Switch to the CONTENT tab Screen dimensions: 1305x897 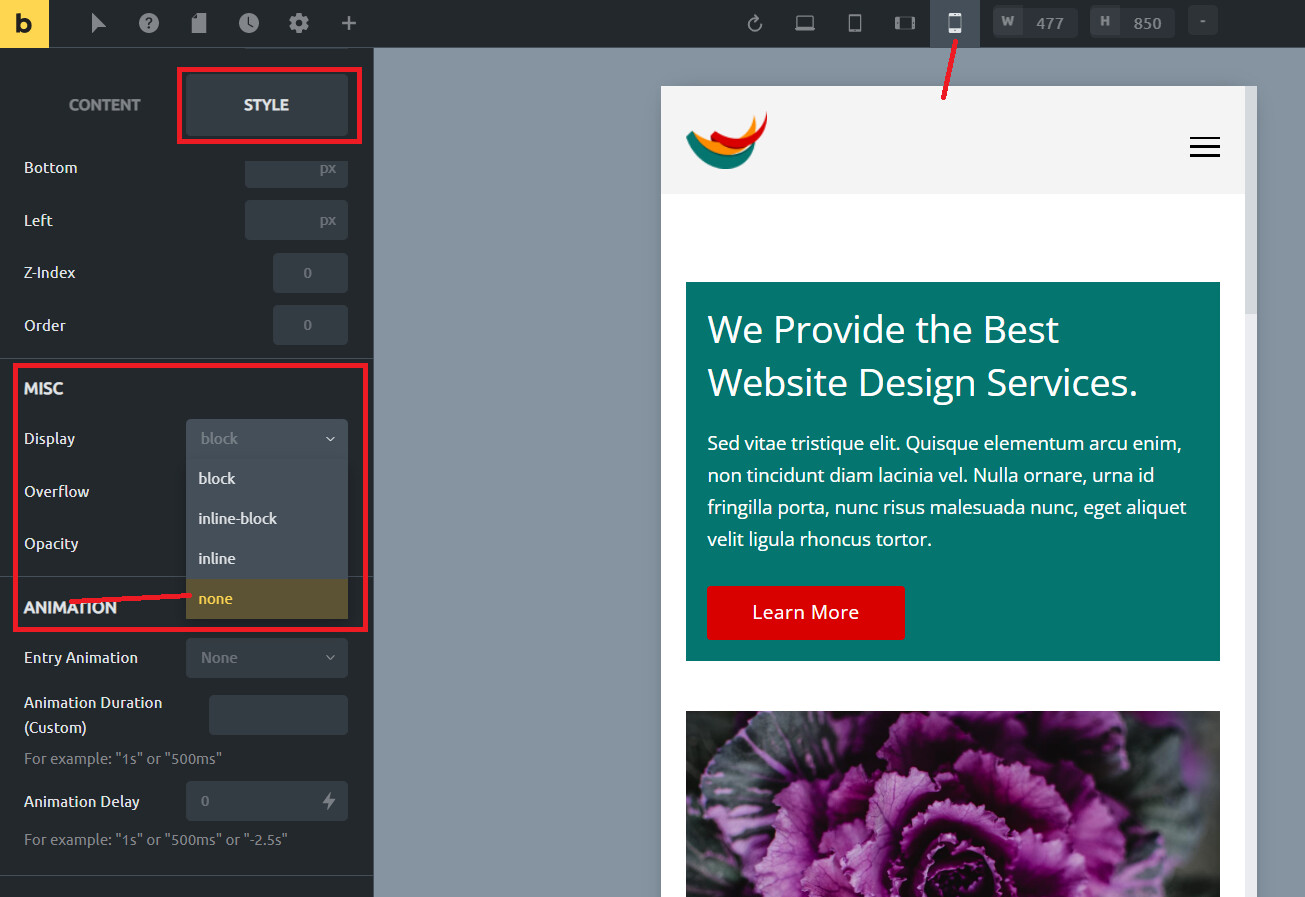104,105
